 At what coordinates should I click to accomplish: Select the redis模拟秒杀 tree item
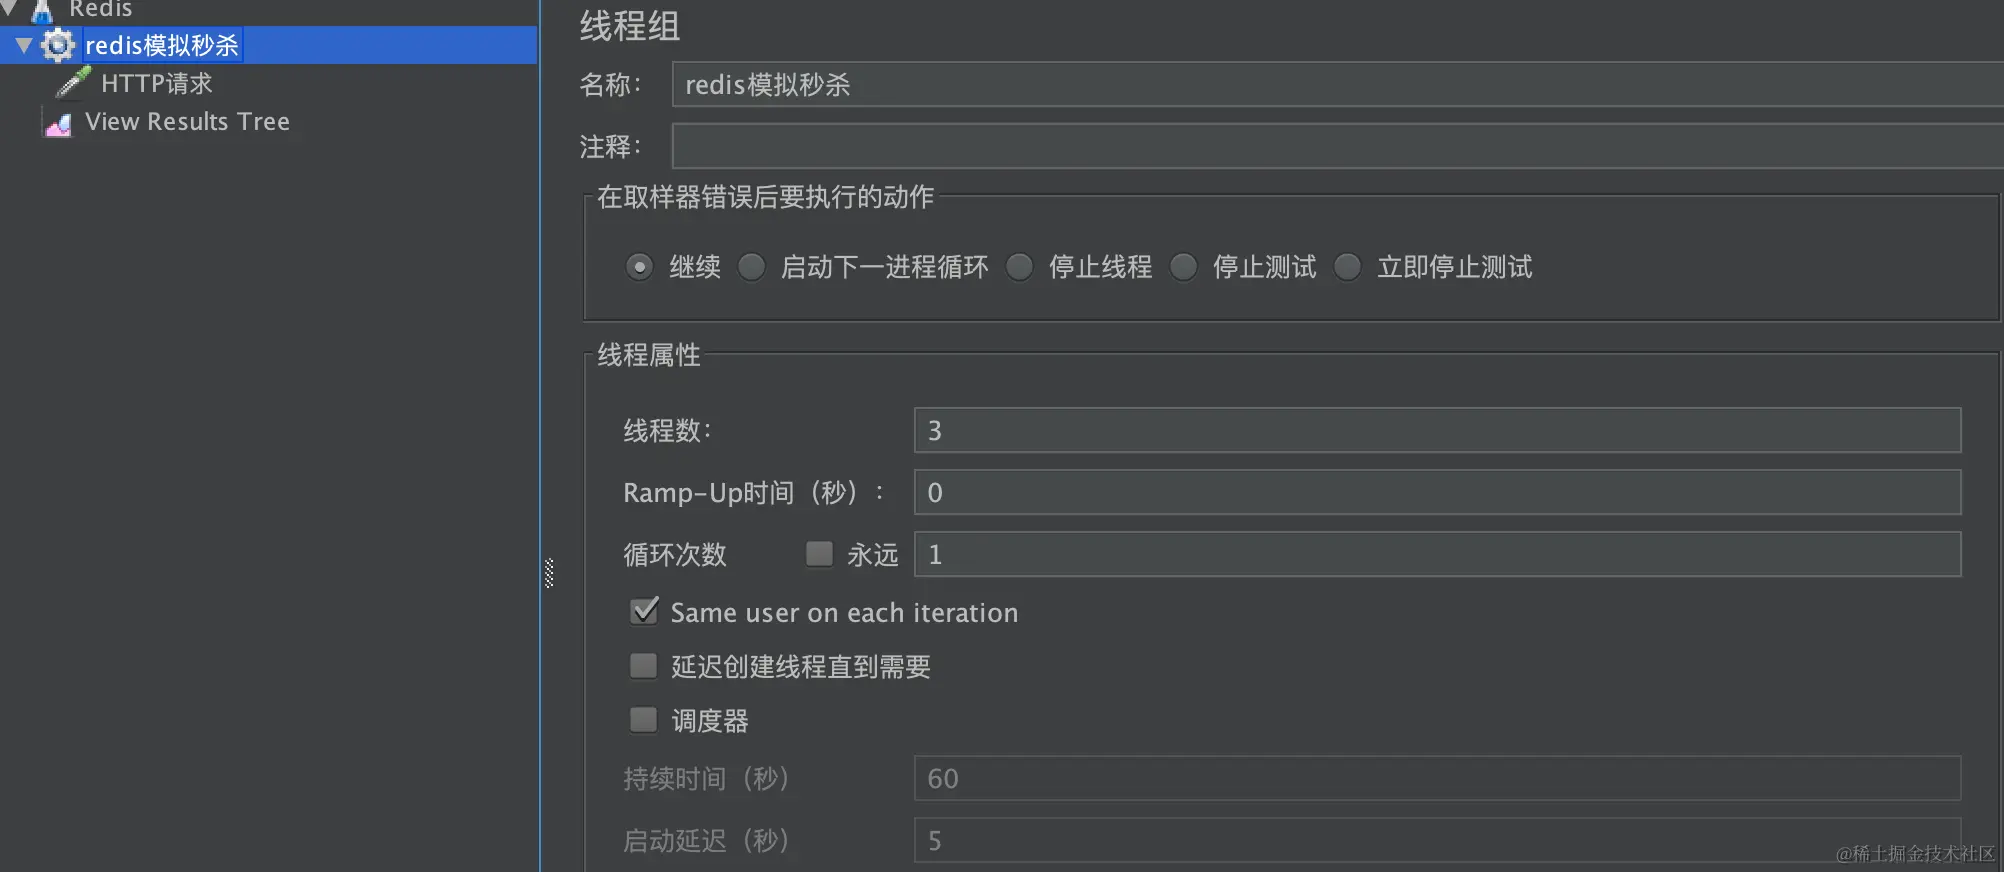click(x=162, y=45)
